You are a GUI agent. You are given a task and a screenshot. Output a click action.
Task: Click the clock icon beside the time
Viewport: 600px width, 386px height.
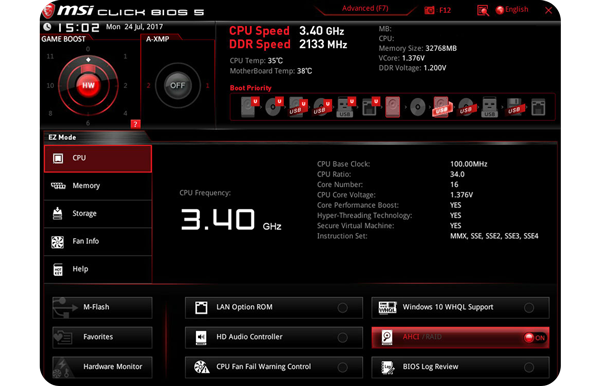pyautogui.click(x=47, y=27)
